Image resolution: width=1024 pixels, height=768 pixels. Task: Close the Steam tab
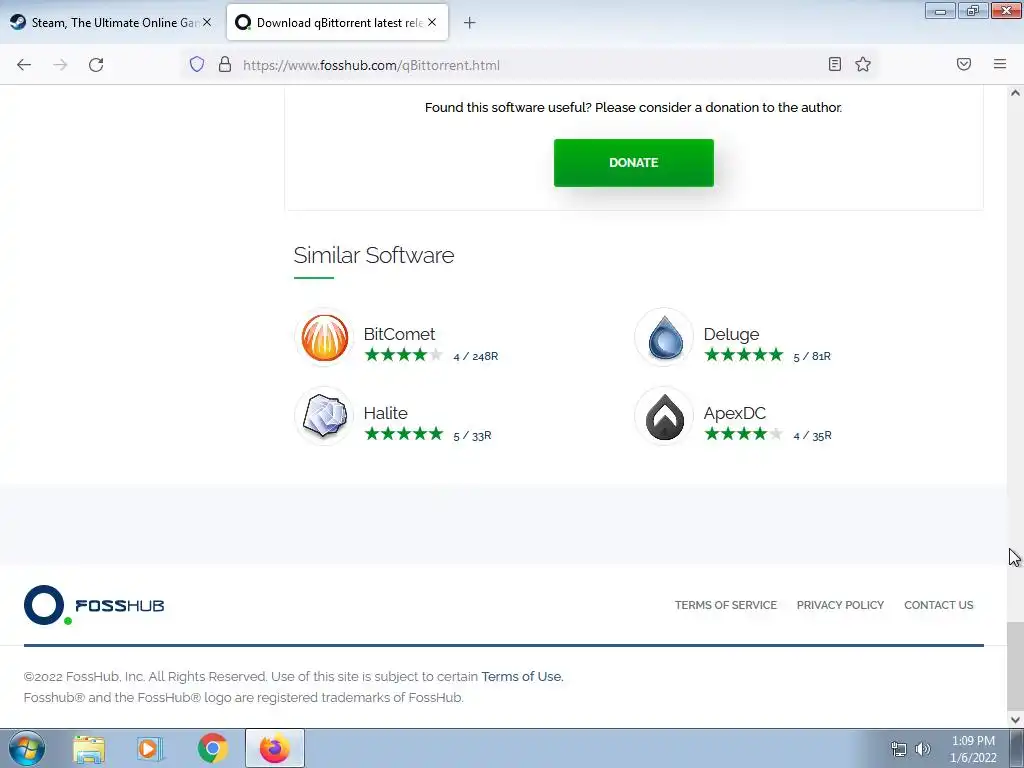206,22
